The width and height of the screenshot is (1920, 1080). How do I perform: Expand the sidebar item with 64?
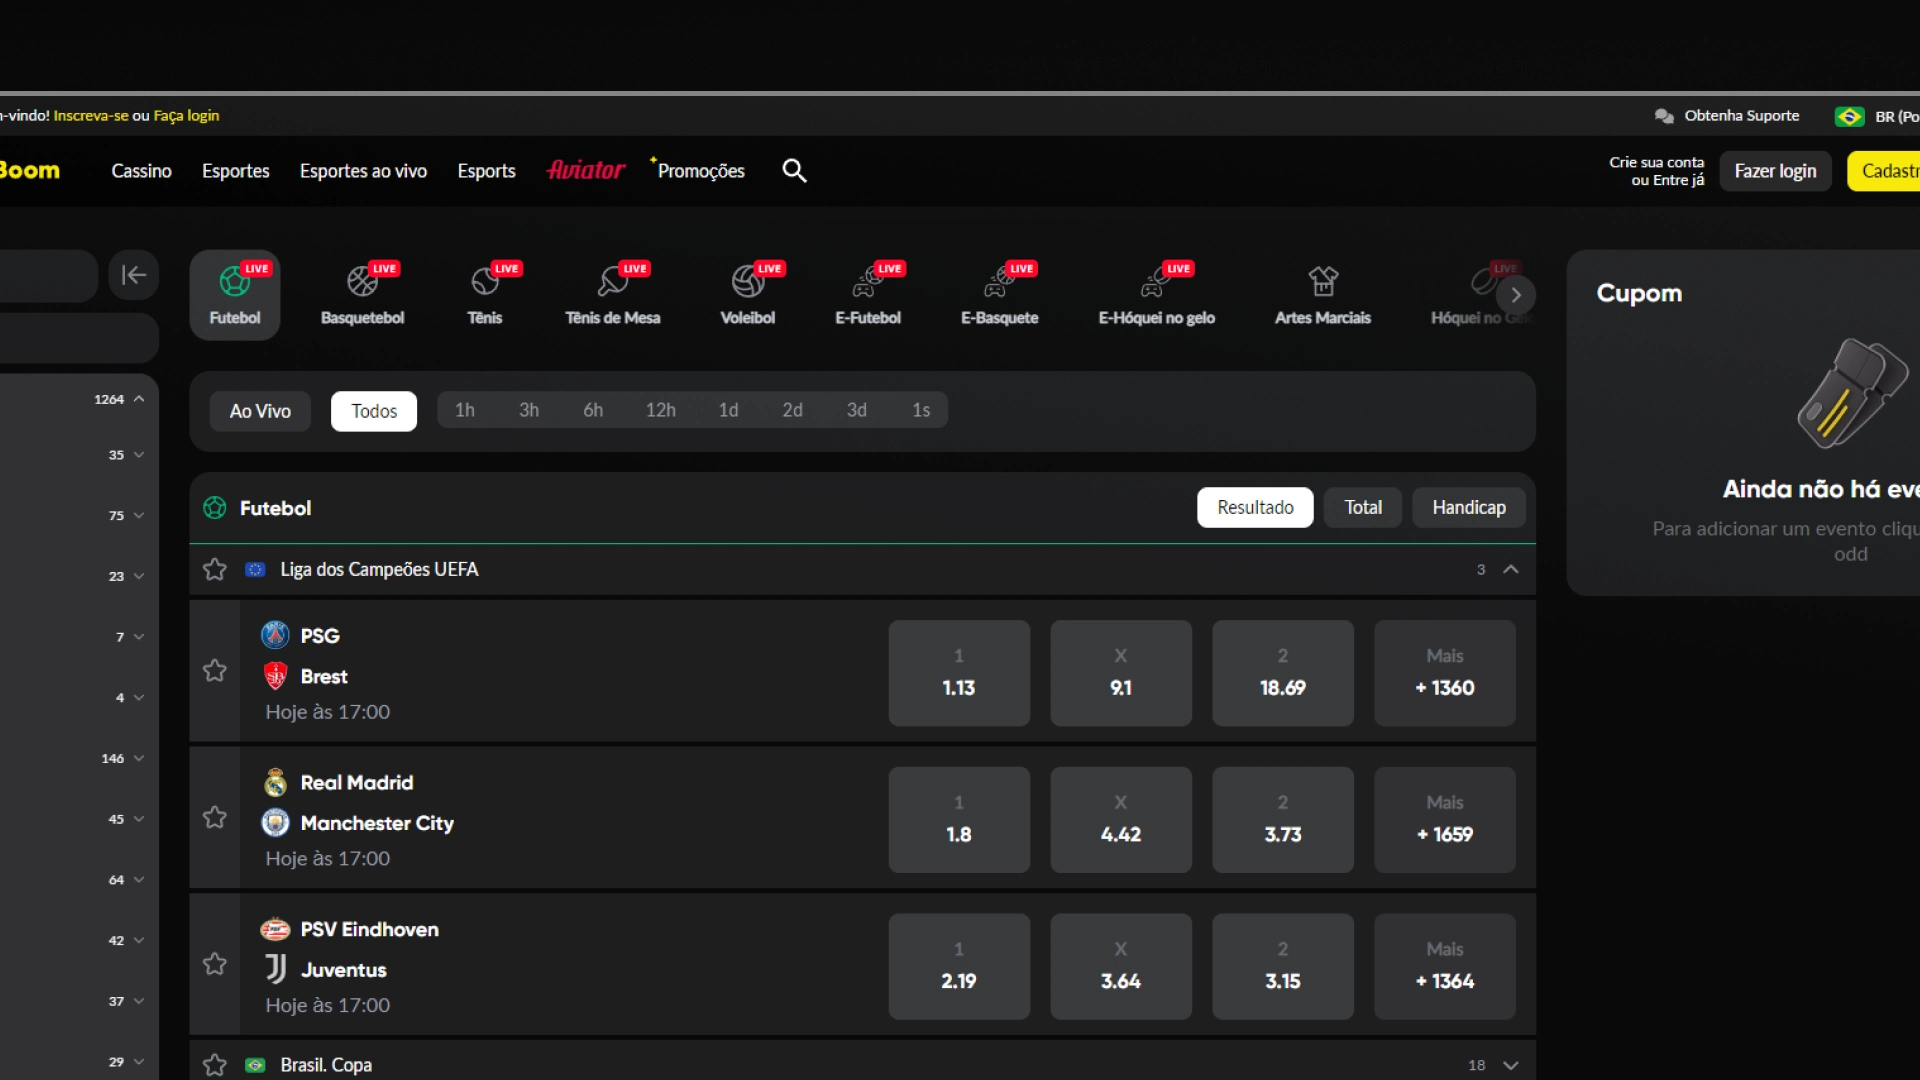click(139, 880)
